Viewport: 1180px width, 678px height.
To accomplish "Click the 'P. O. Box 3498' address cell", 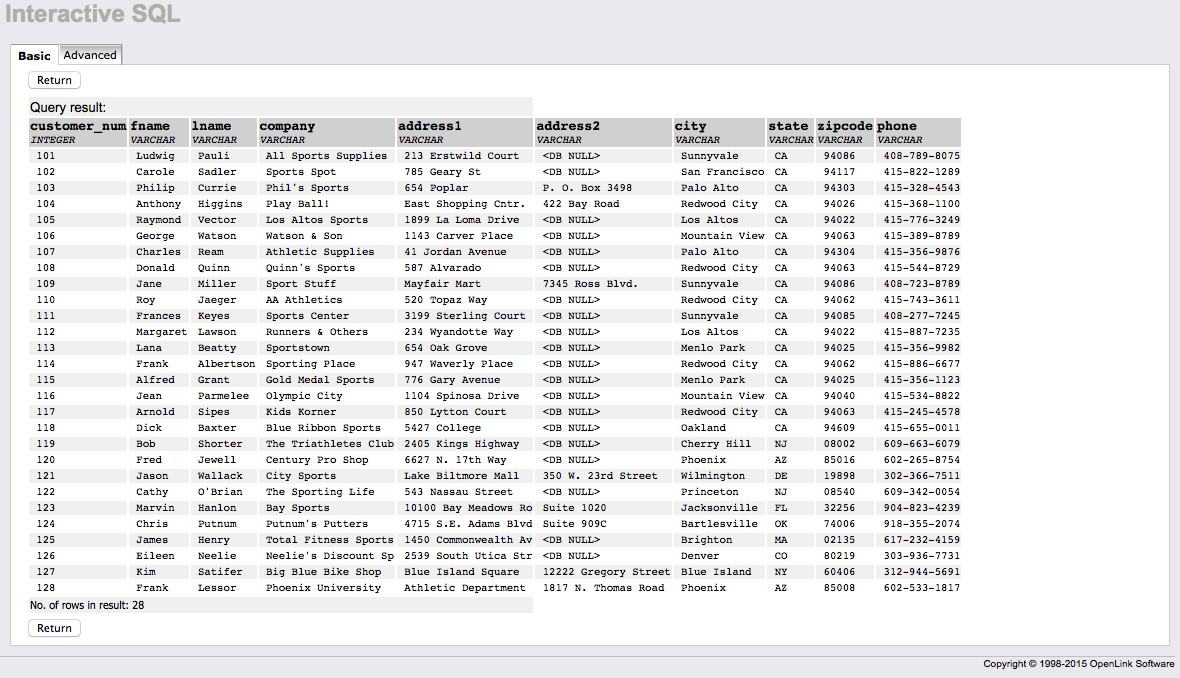I will coord(587,188).
